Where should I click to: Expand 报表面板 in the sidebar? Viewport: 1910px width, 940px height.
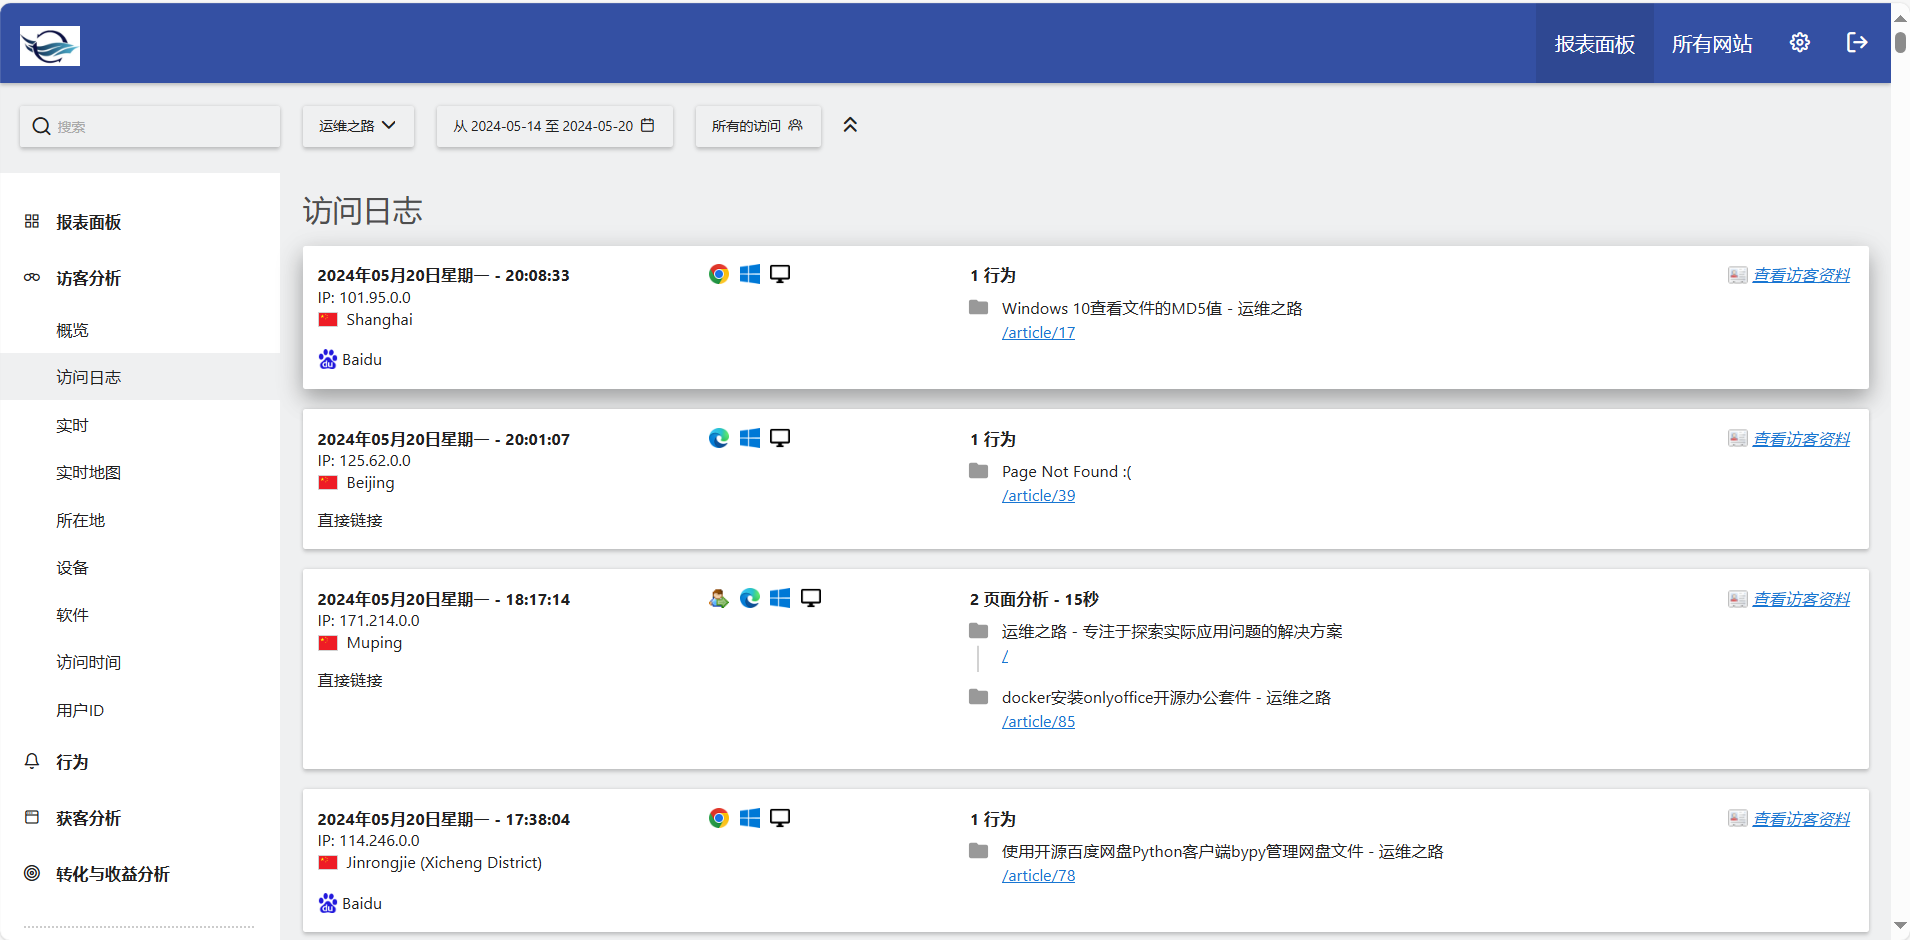click(x=88, y=222)
